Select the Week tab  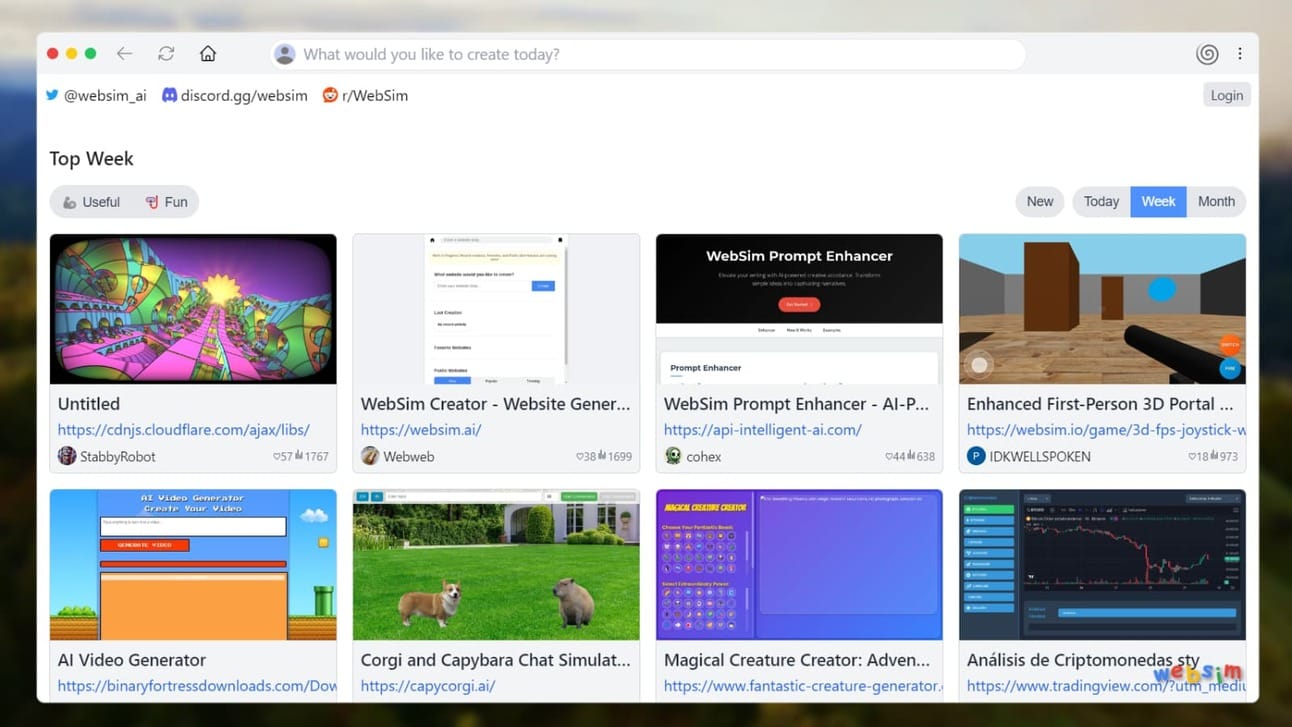(x=1158, y=201)
